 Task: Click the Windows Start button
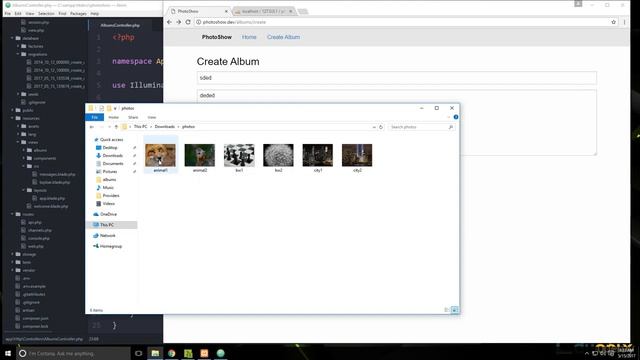(8, 353)
